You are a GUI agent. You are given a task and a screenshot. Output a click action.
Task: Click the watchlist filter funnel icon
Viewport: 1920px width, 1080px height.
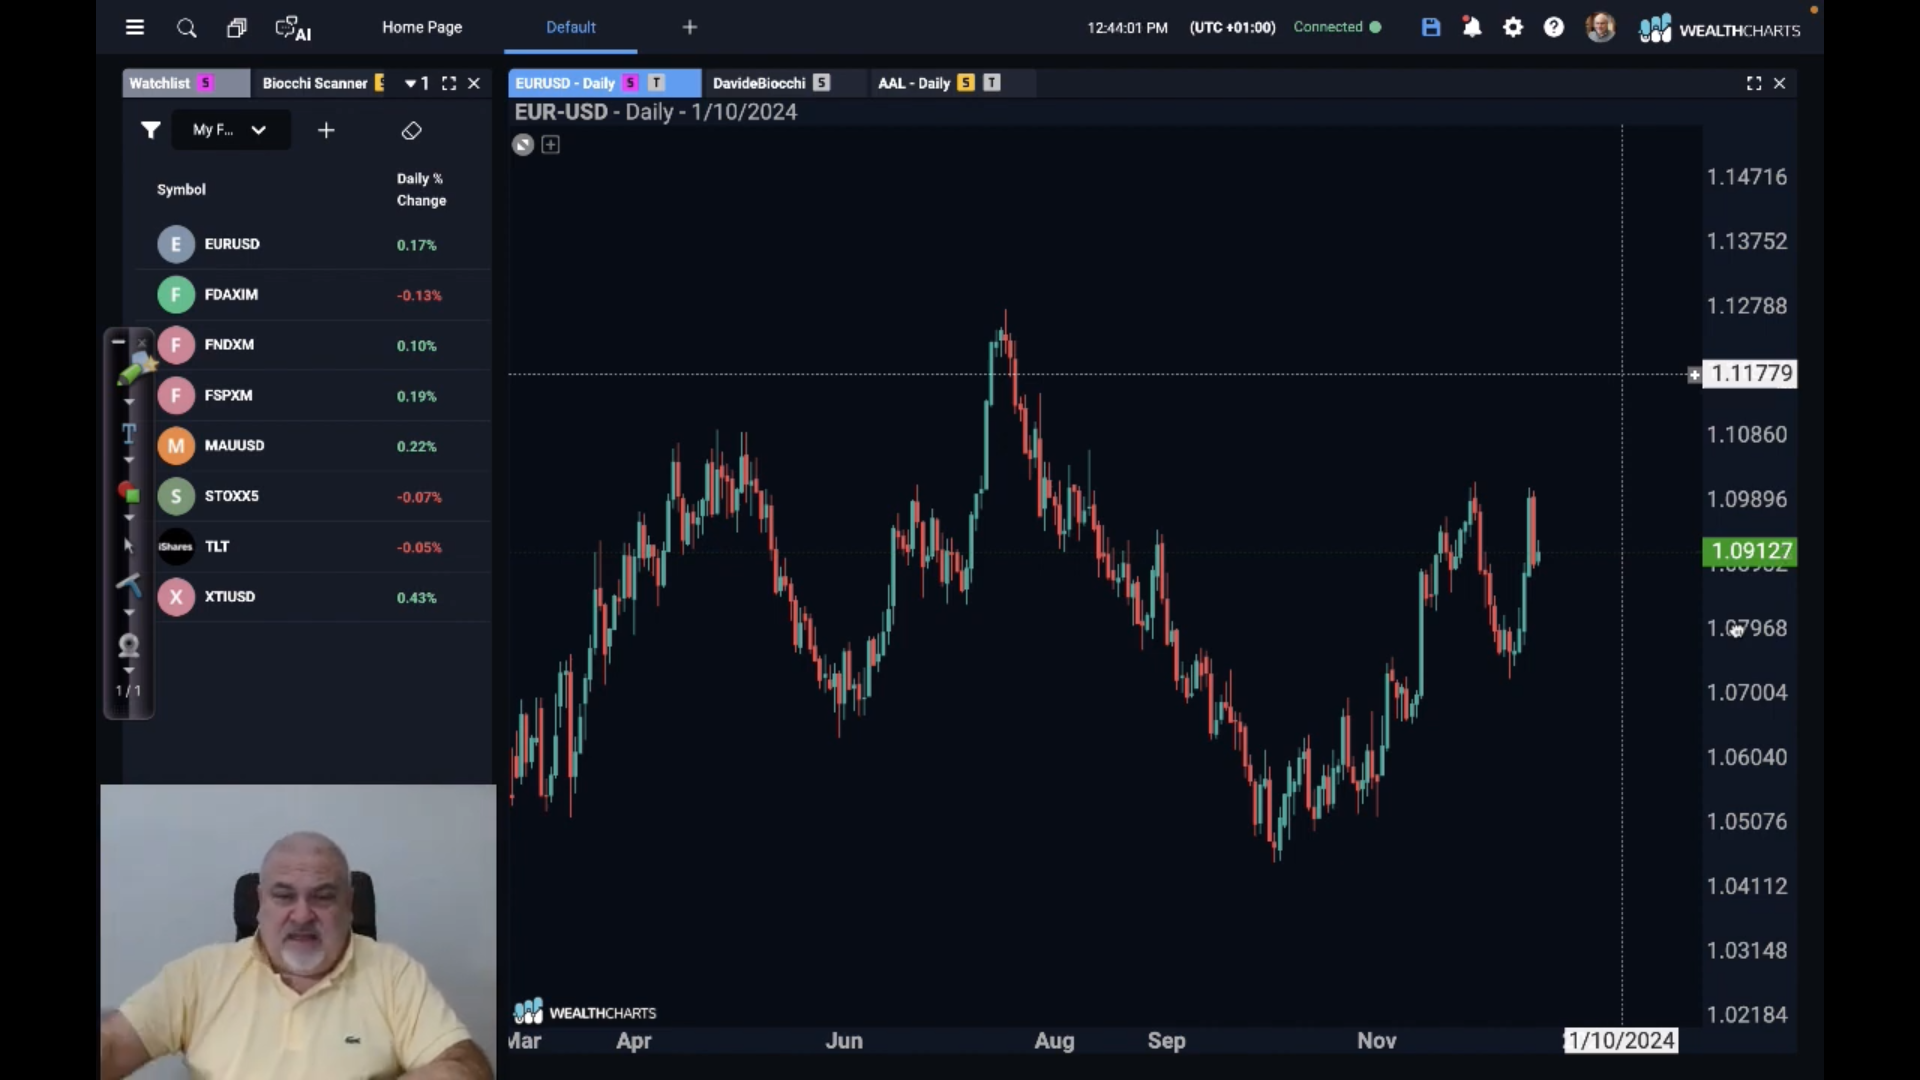tap(150, 130)
